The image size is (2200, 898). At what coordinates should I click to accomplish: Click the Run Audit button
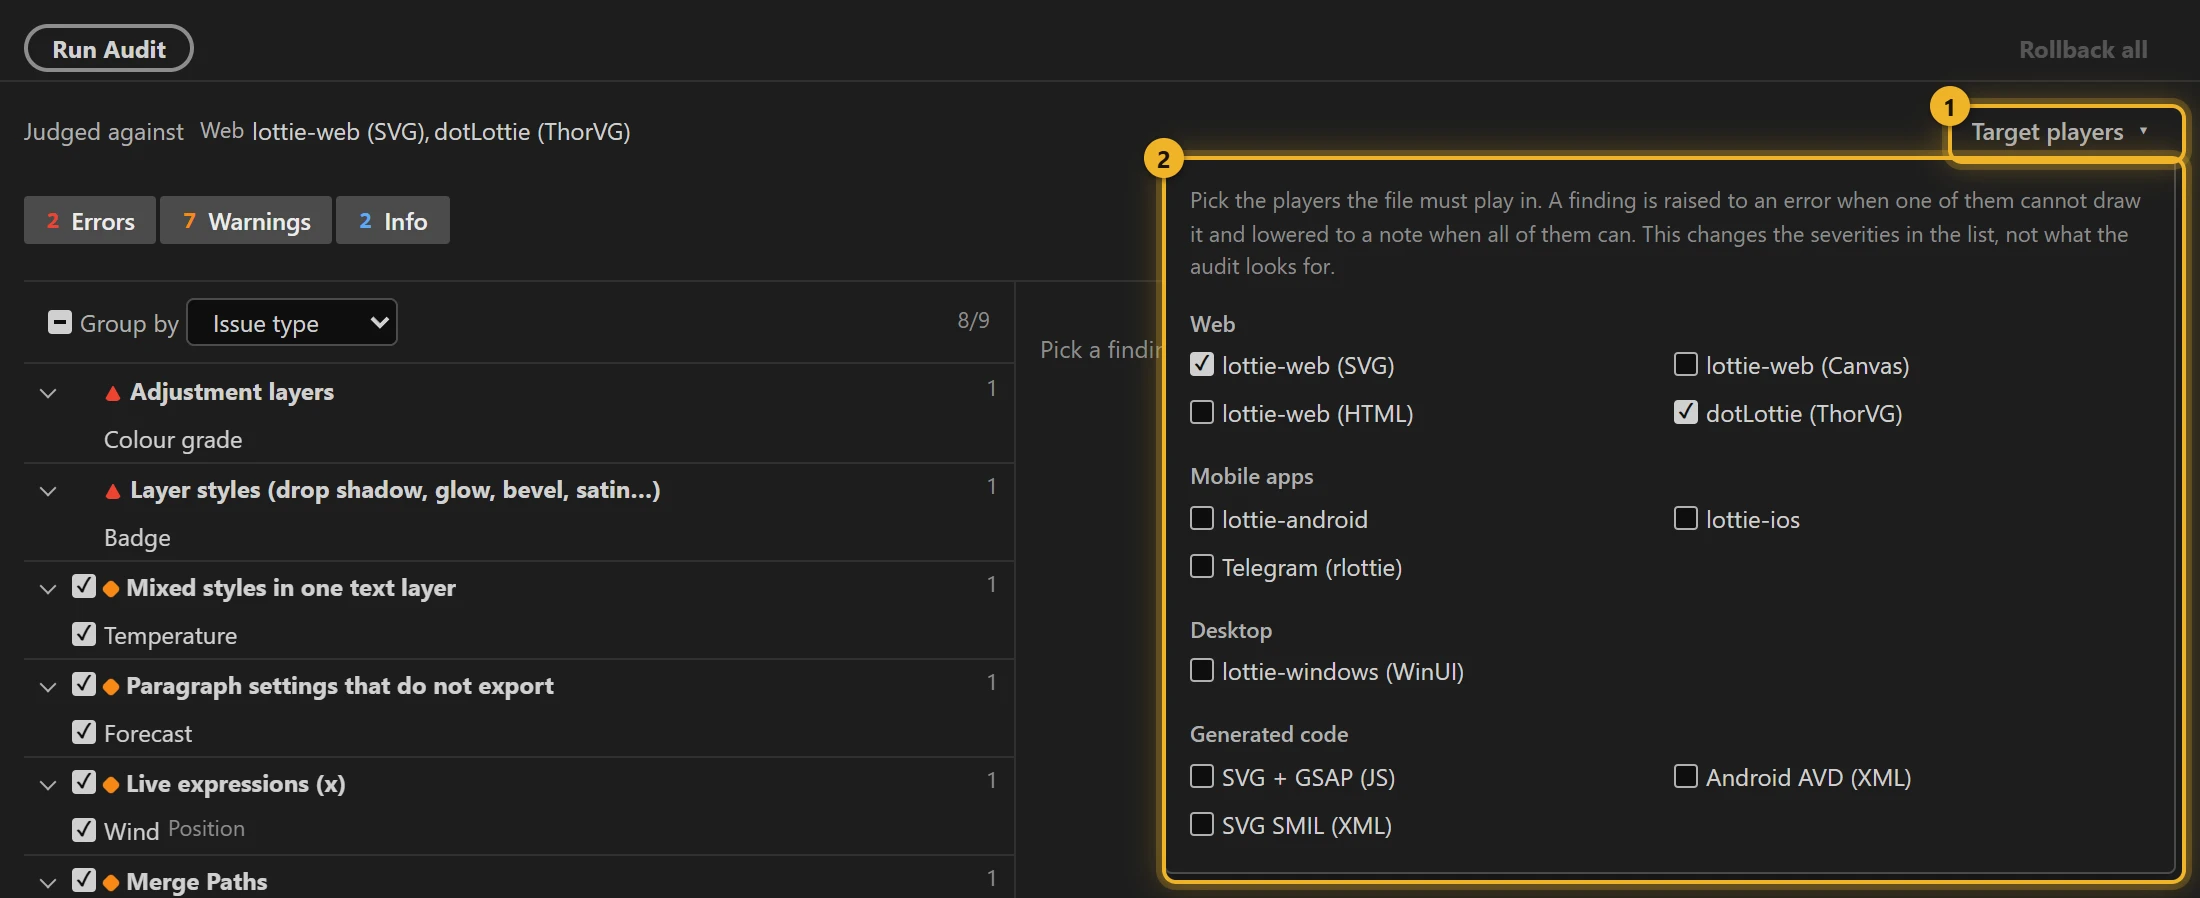[x=109, y=49]
